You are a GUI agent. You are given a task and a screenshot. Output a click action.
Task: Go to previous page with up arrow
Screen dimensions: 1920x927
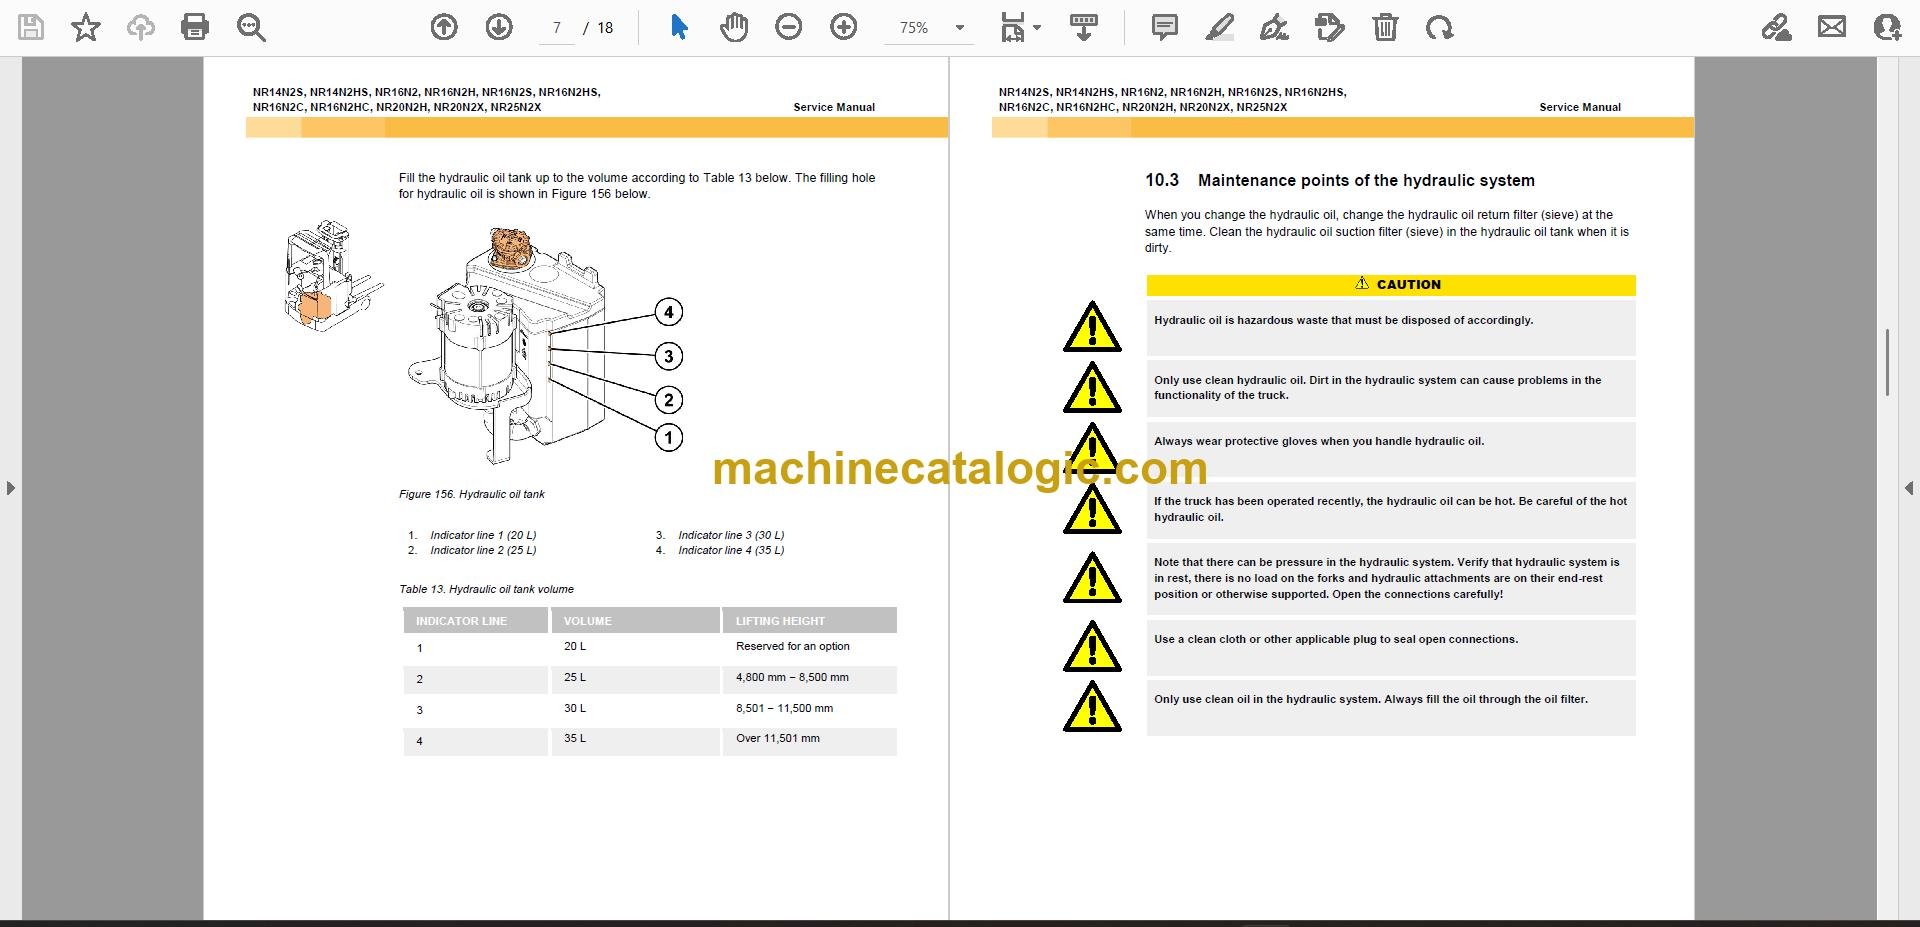coord(444,27)
